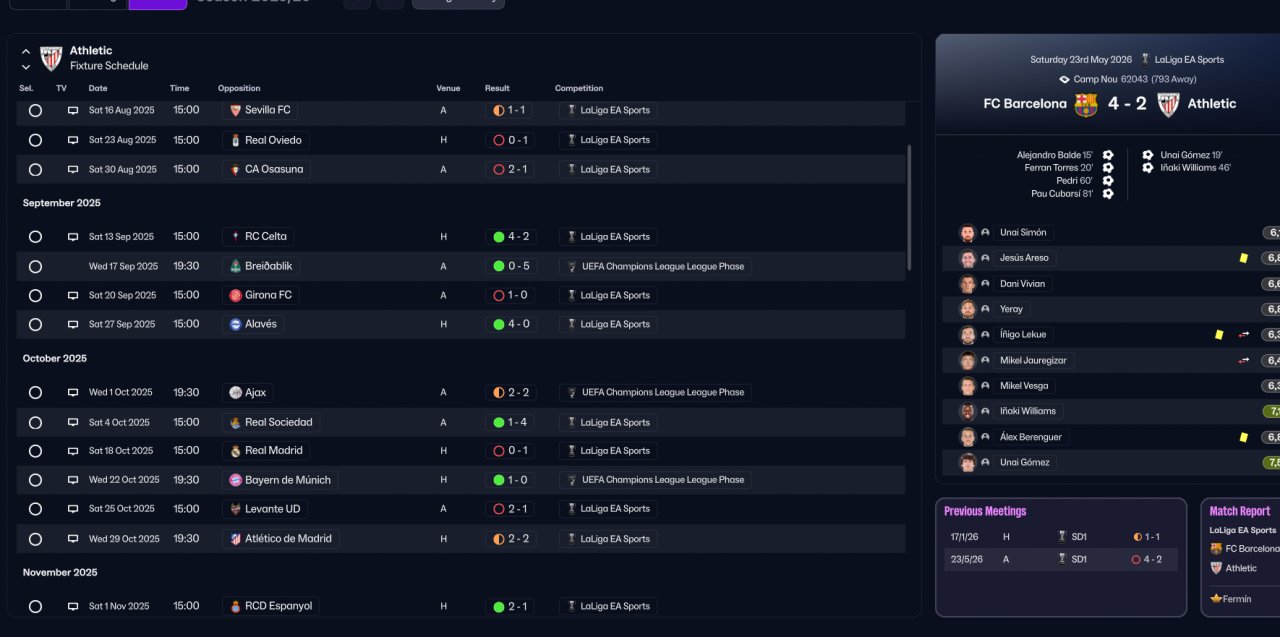The width and height of the screenshot is (1280, 637).
Task: Select the Breiðablik fixture radio button
Action: coord(35,267)
